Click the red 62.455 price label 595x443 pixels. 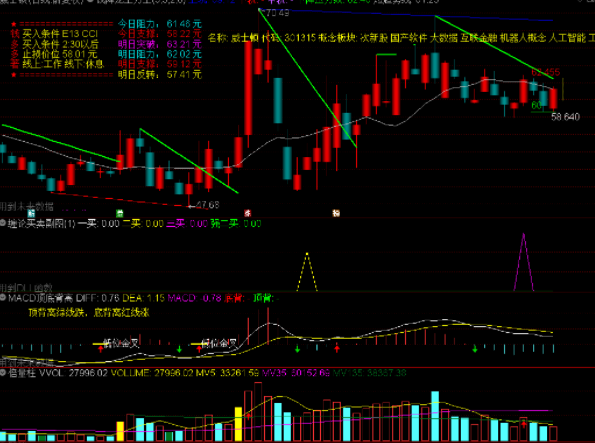[x=545, y=72]
